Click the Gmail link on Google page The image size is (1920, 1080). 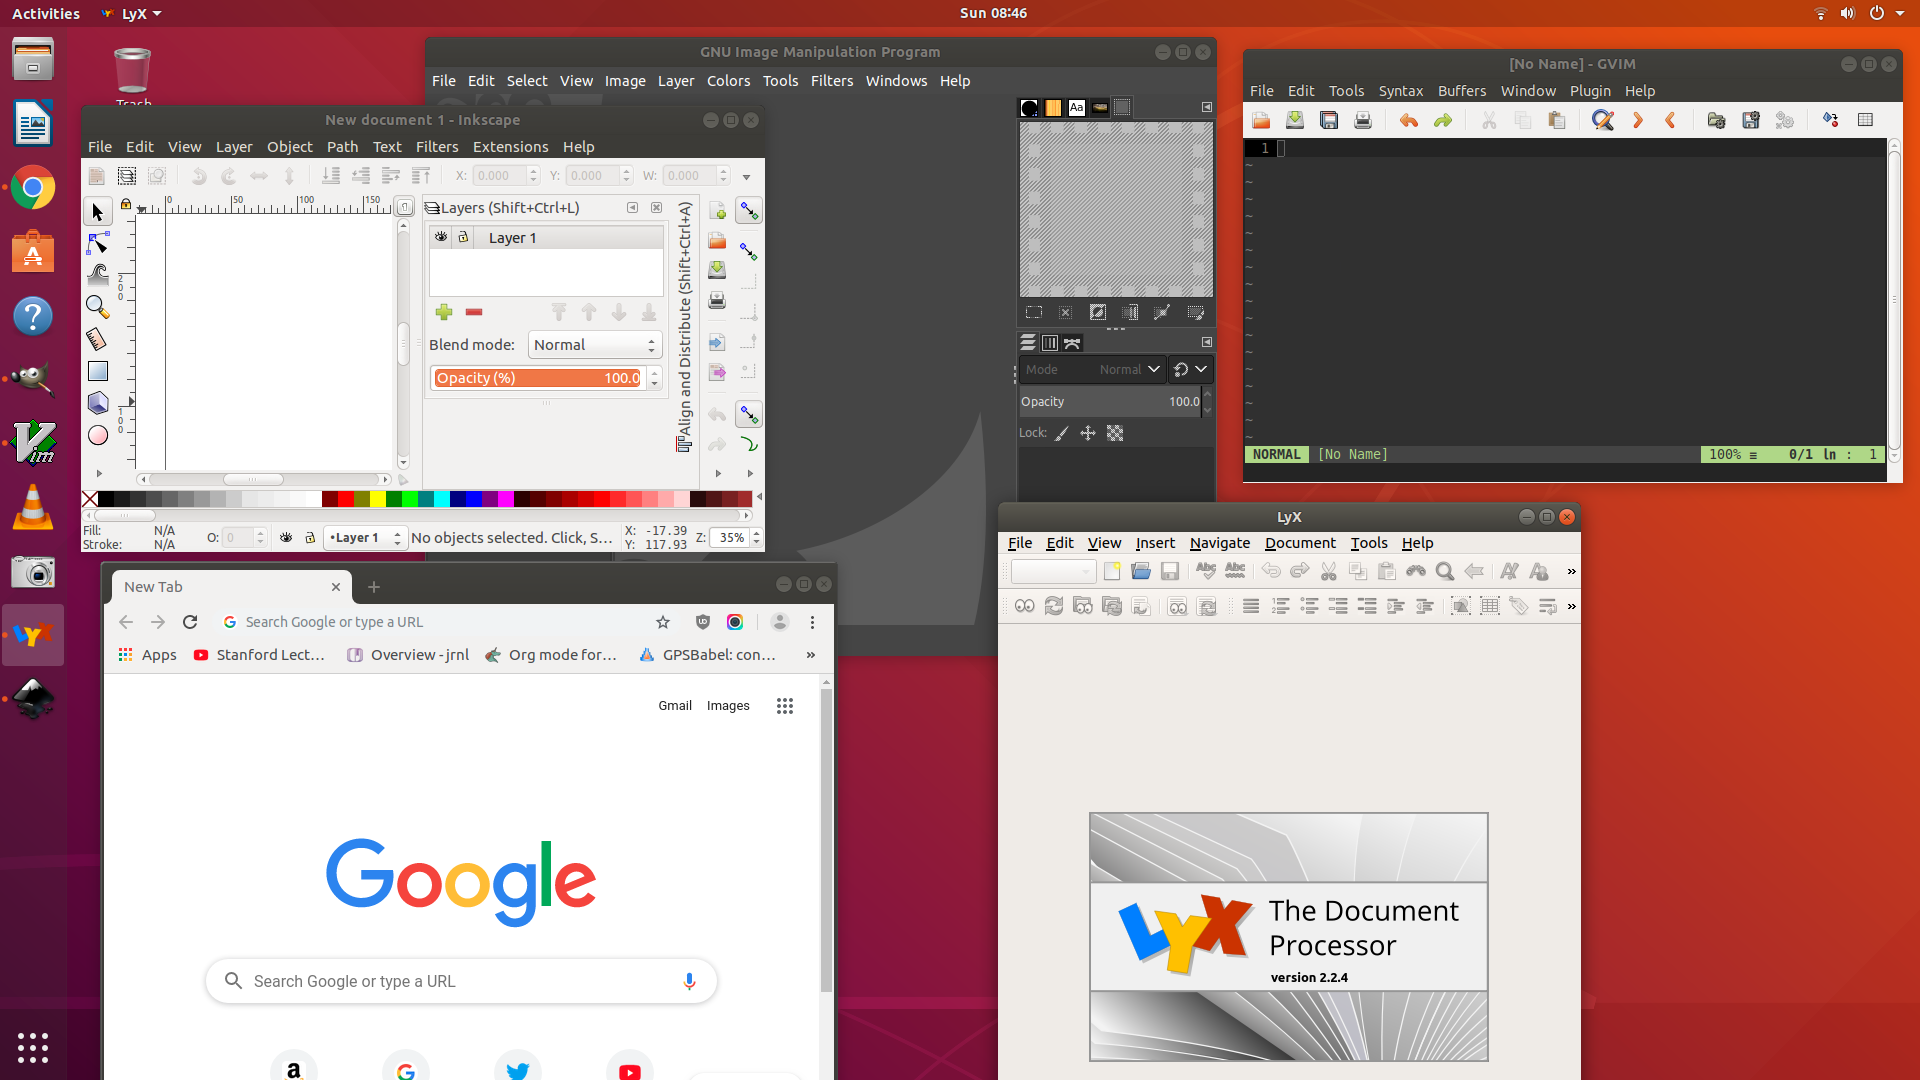coord(675,706)
